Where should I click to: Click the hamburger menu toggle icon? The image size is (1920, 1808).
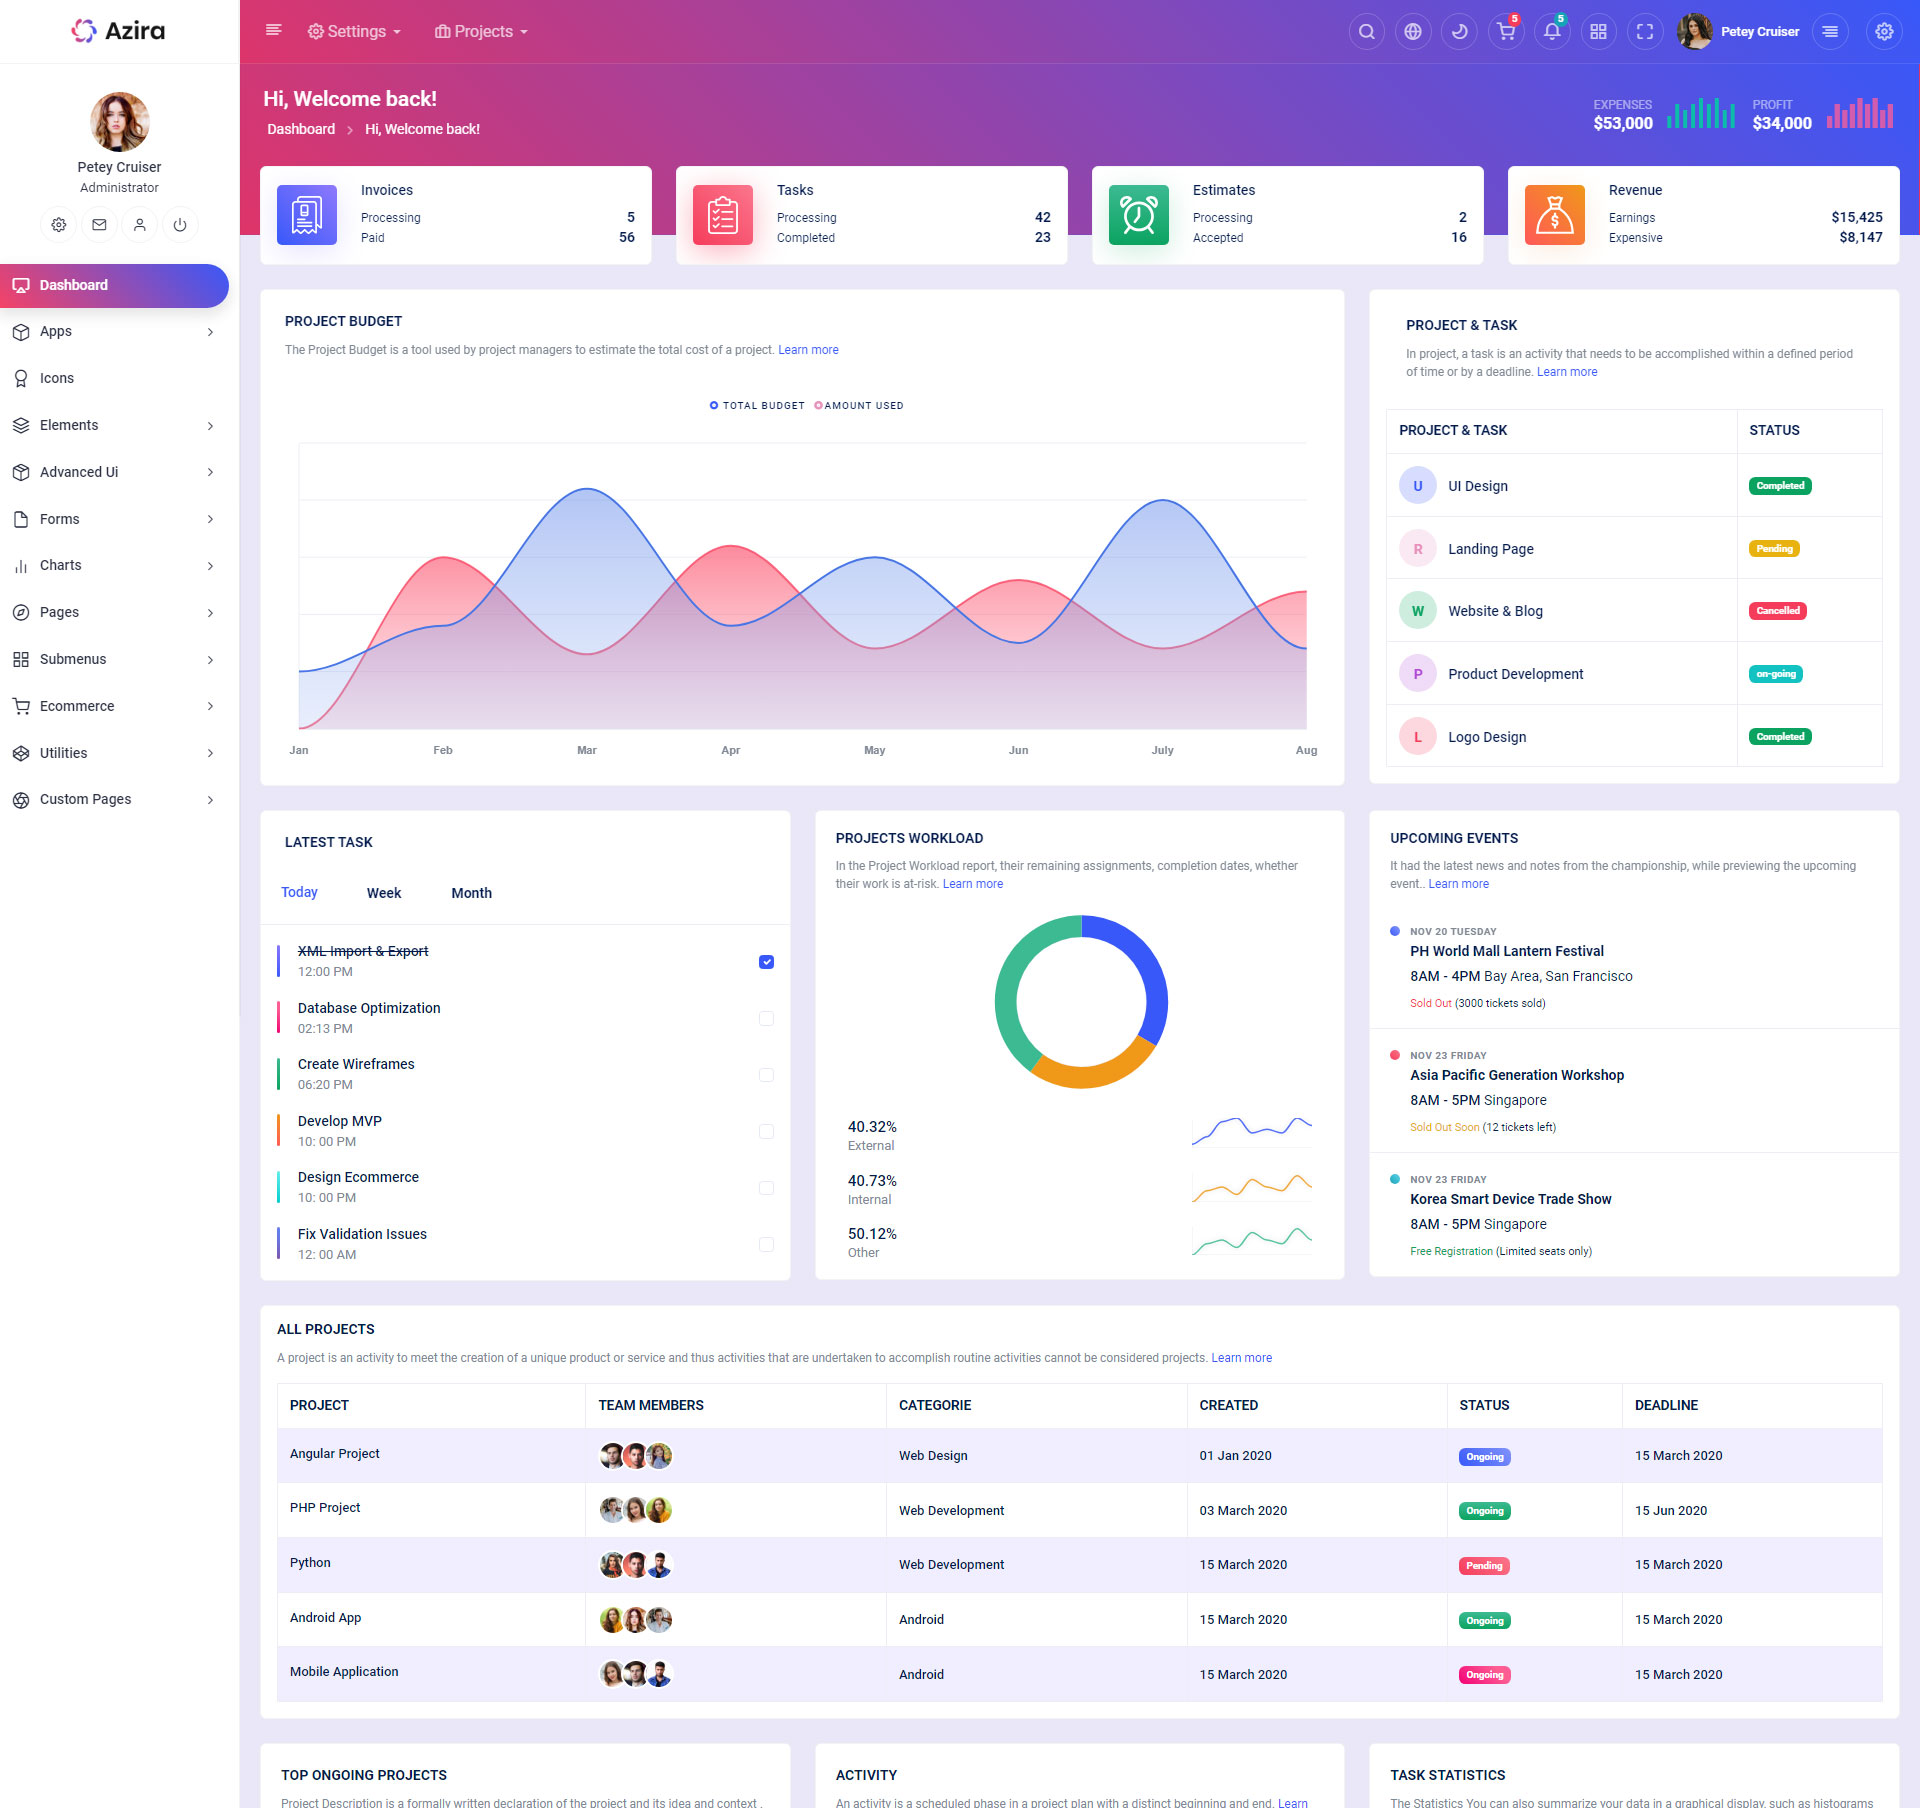coord(273,31)
